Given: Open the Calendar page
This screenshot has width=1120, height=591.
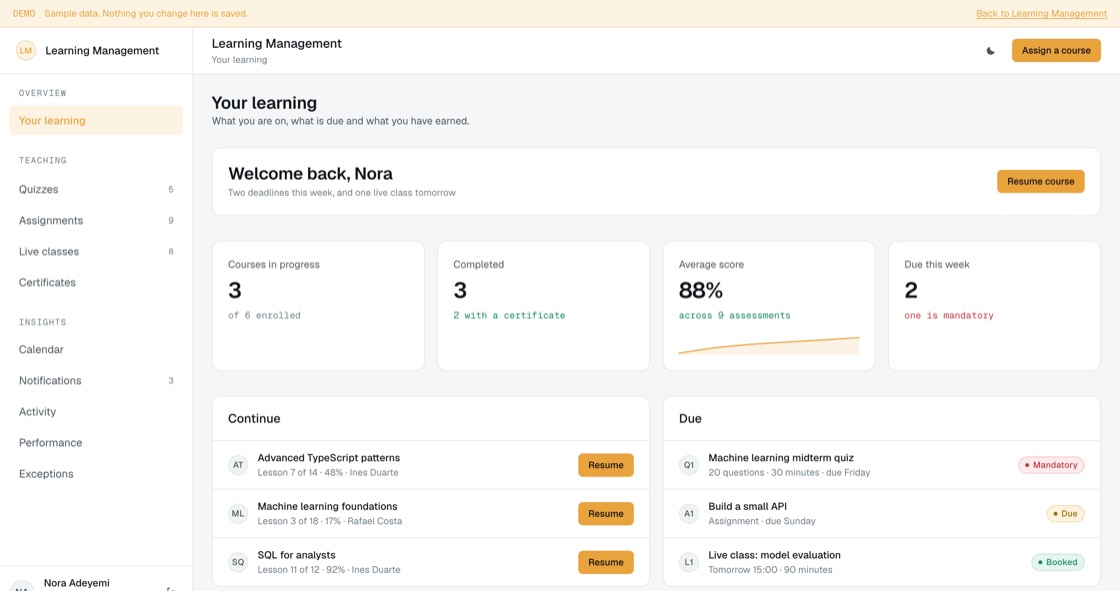Looking at the screenshot, I should tap(96, 349).
